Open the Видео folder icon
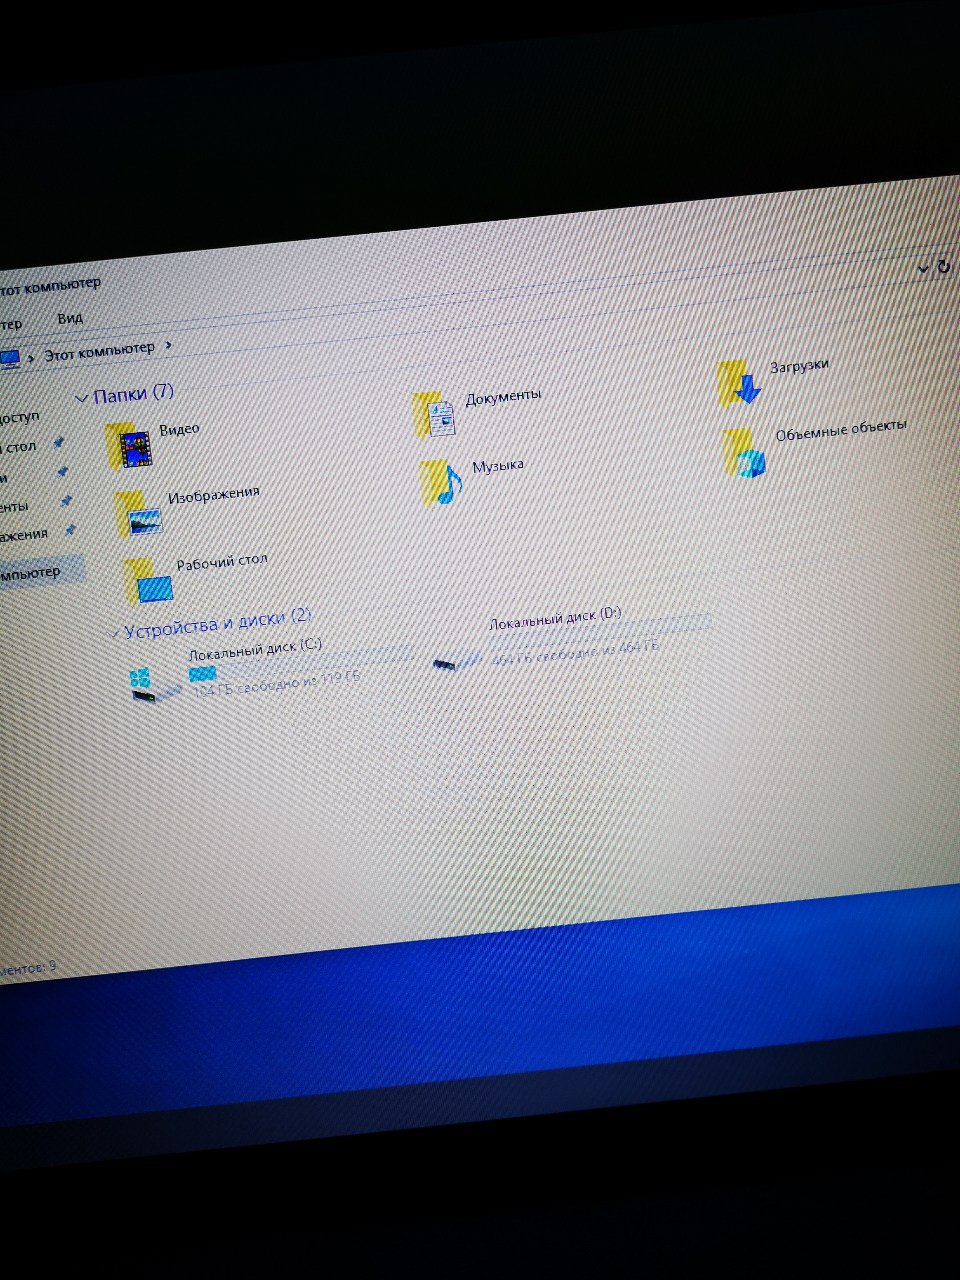 point(129,446)
